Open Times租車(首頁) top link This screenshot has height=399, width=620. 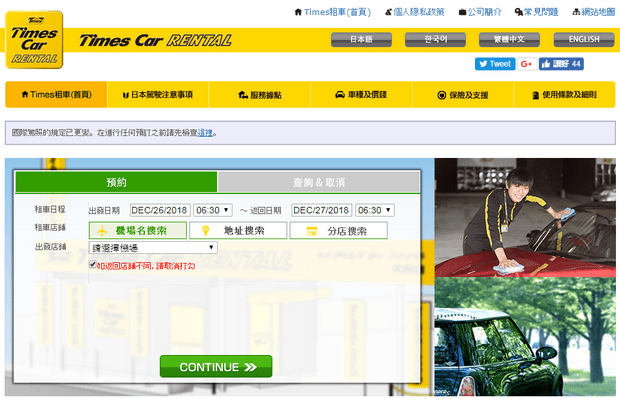333,12
